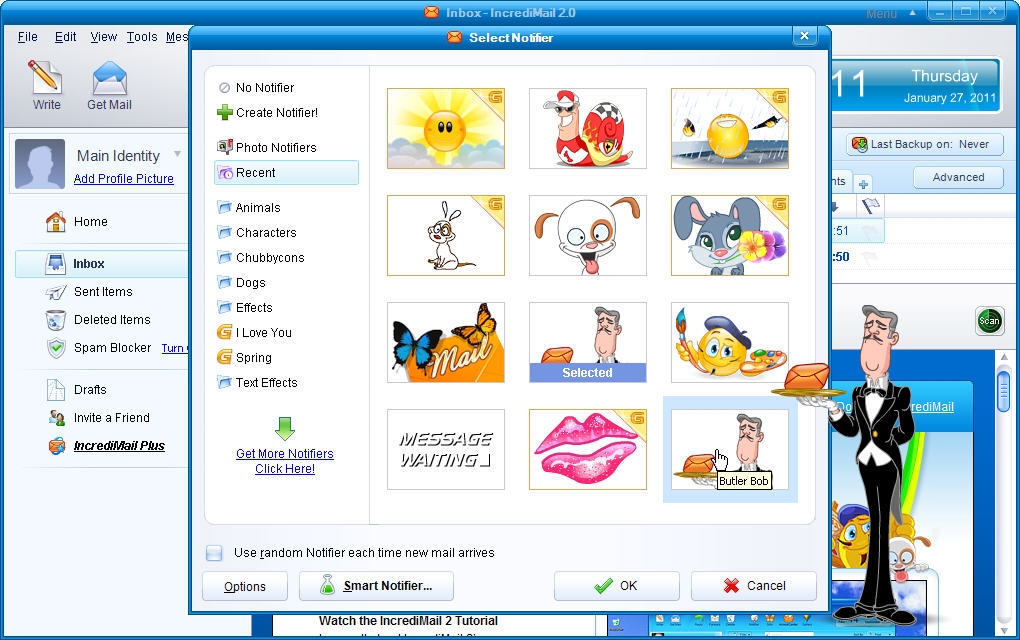Follow the Get More Notifiers link

(x=285, y=461)
